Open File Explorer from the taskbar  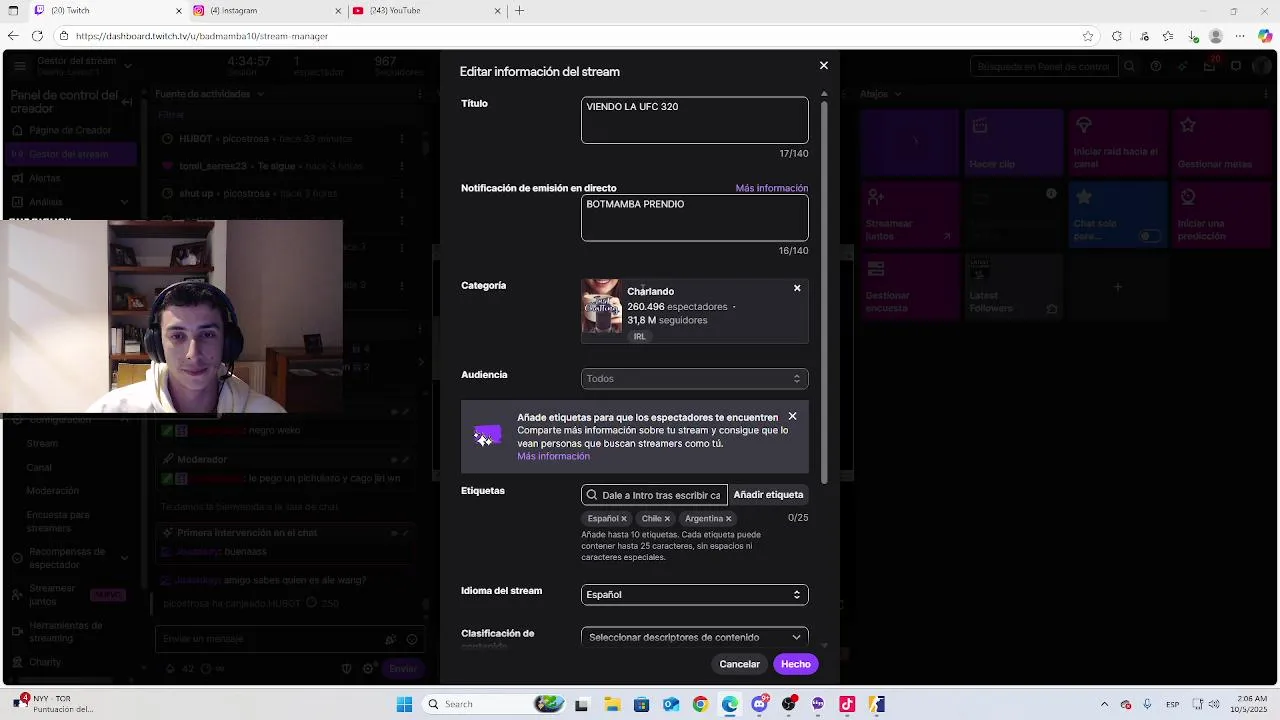[x=612, y=704]
